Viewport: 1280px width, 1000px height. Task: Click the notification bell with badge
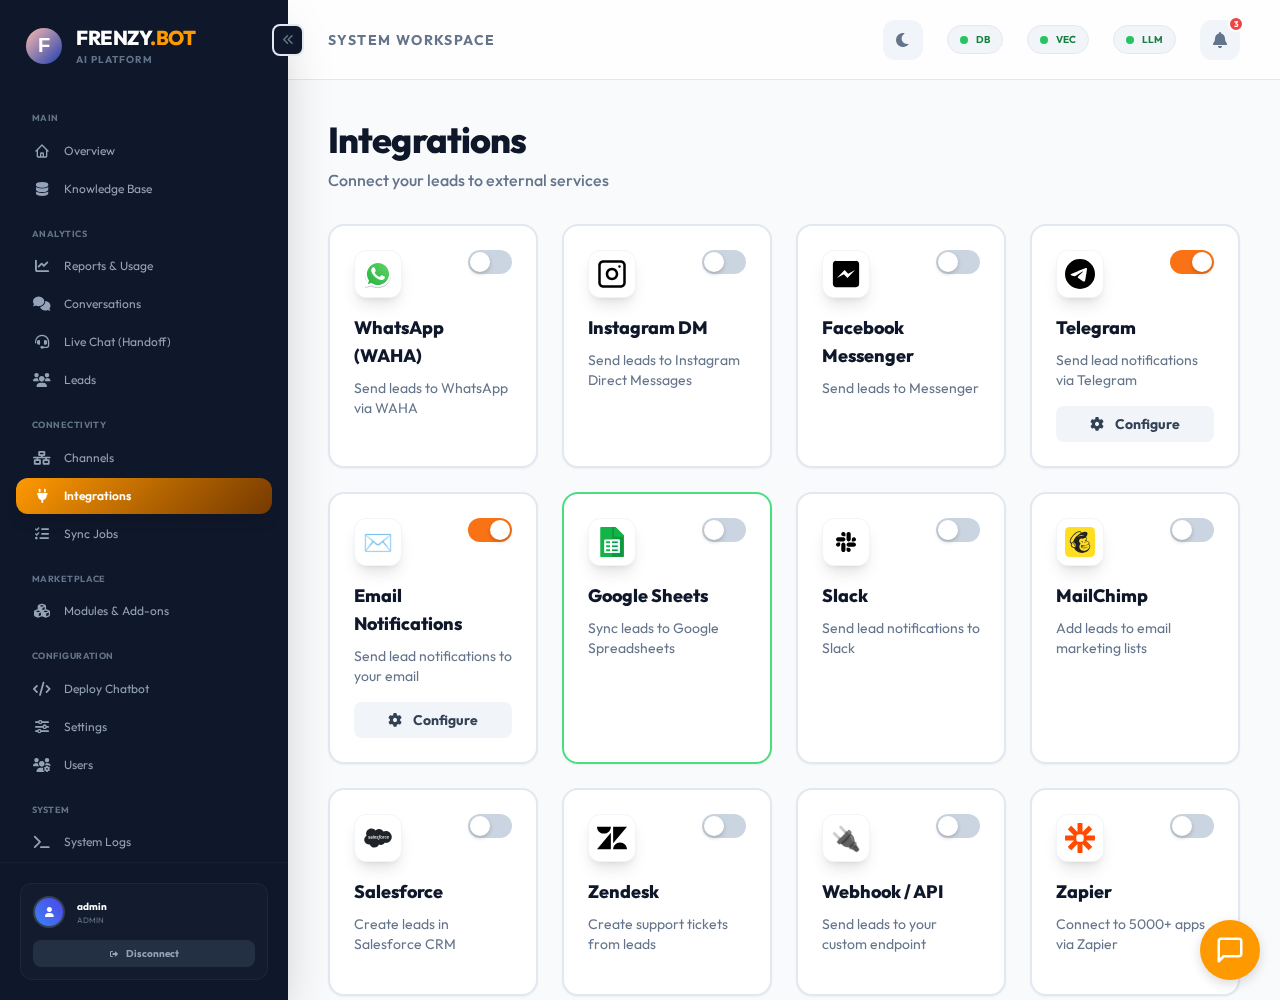(x=1219, y=40)
